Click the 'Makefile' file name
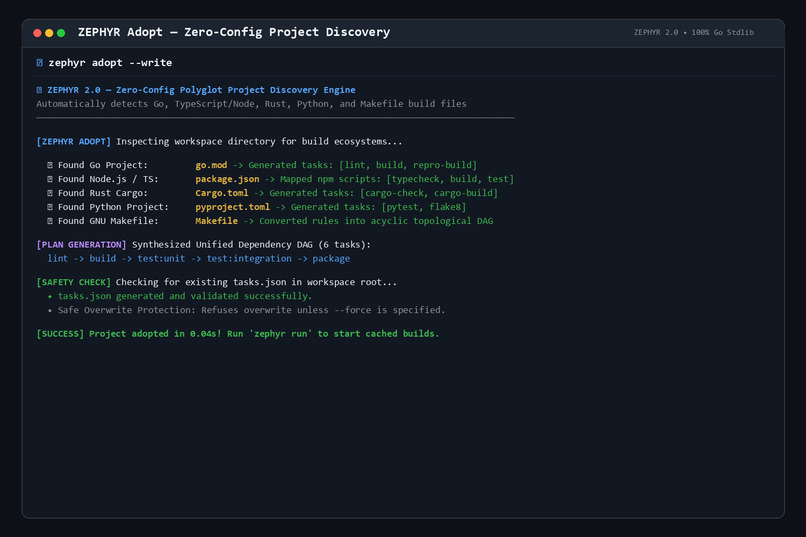806x537 pixels. (x=216, y=220)
